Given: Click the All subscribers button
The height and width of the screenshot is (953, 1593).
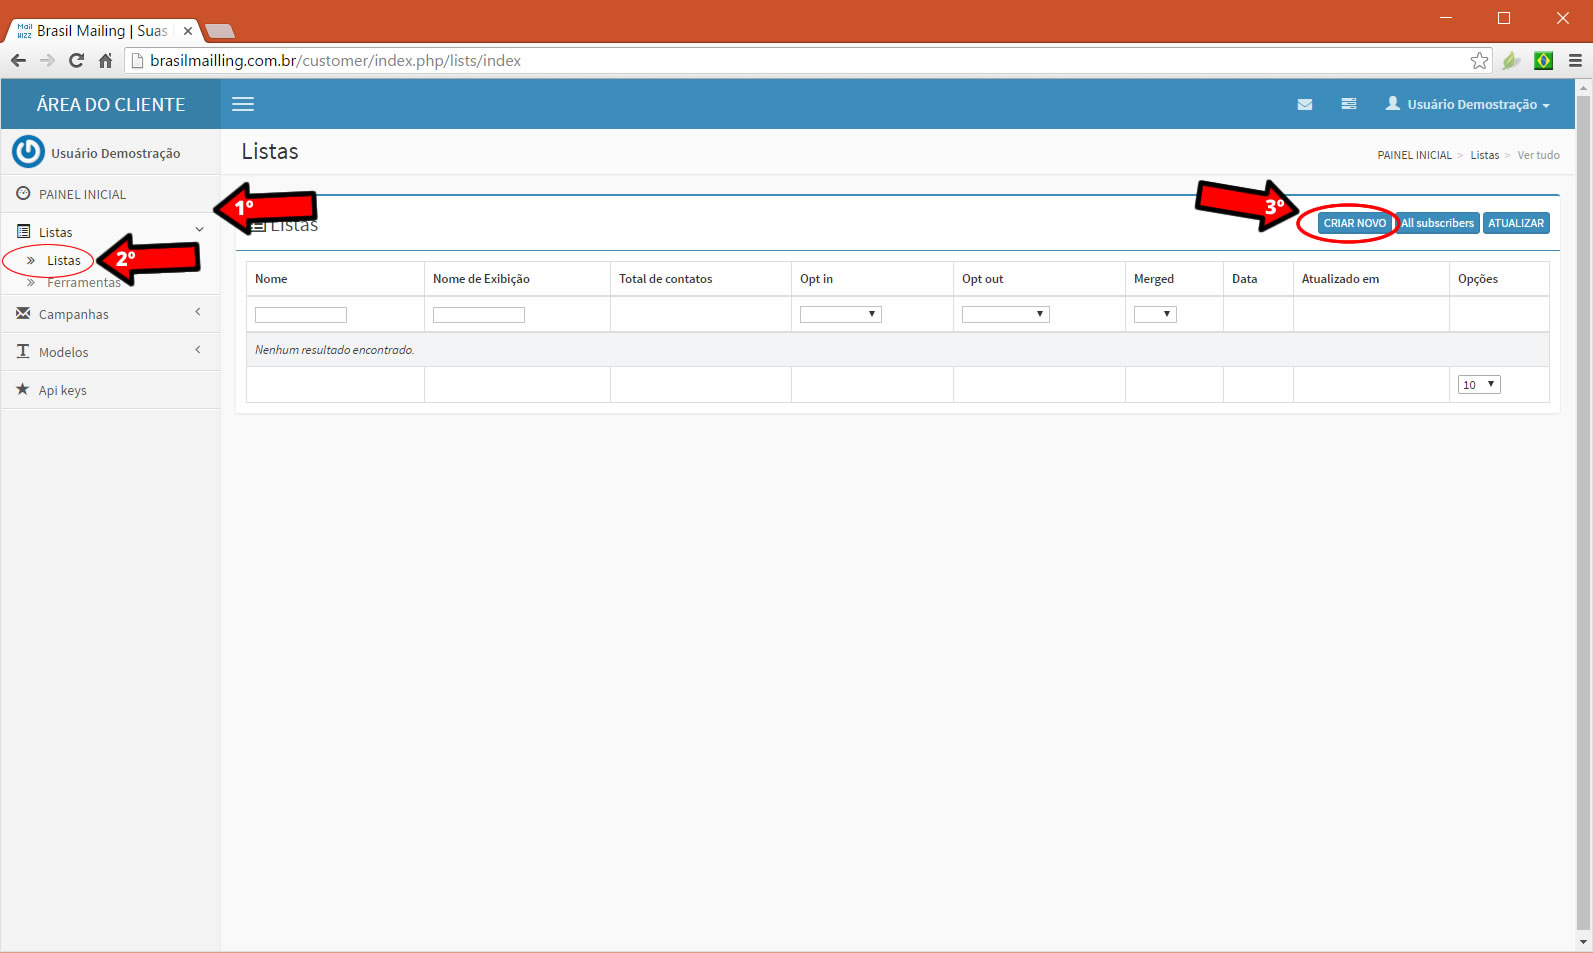Looking at the screenshot, I should pos(1437,223).
